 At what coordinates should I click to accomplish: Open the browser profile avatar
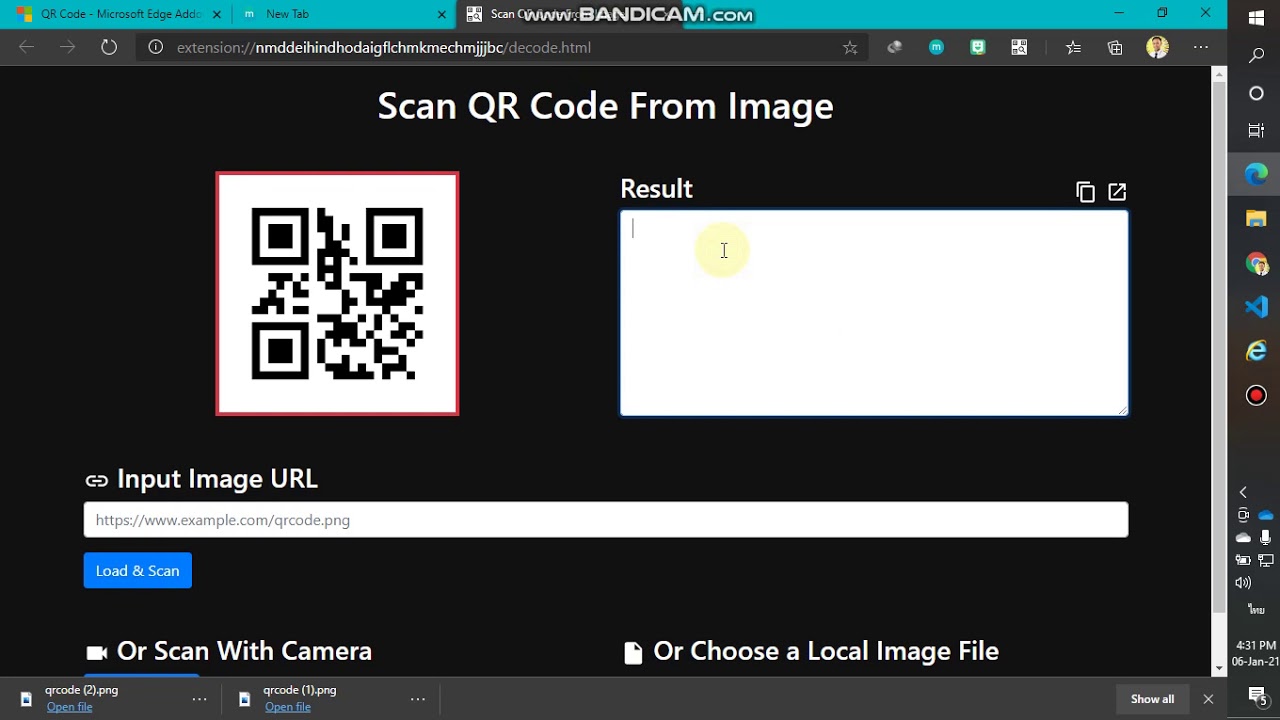pyautogui.click(x=1157, y=47)
